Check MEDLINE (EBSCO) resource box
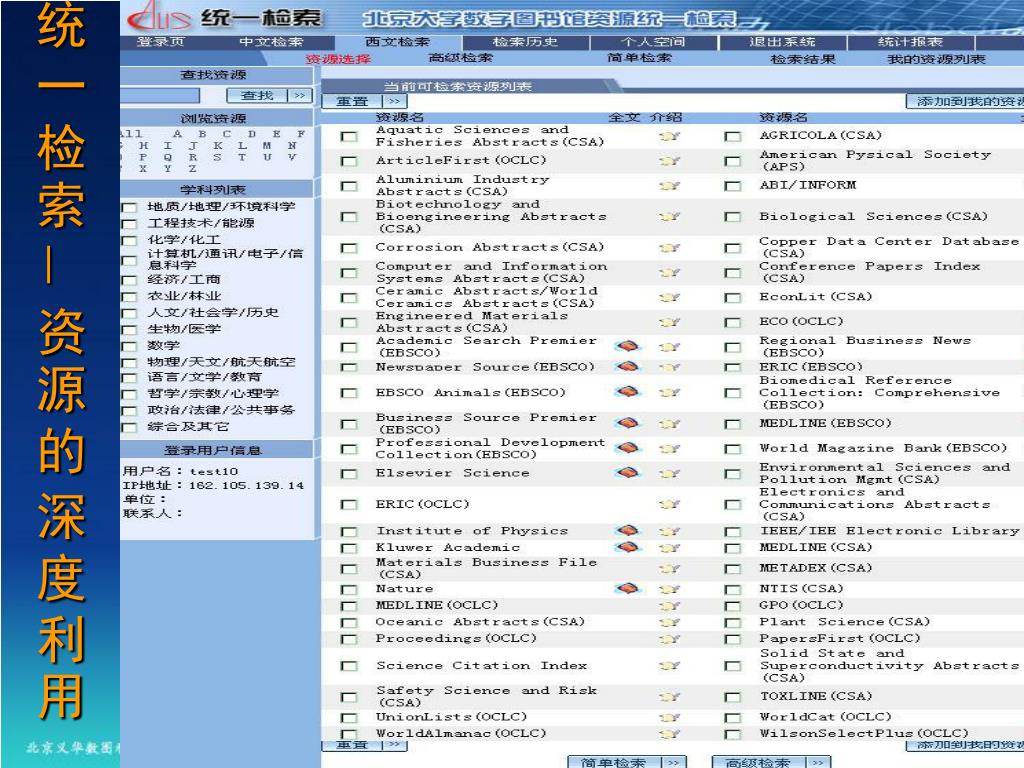Image resolution: width=1024 pixels, height=768 pixels. pos(733,424)
